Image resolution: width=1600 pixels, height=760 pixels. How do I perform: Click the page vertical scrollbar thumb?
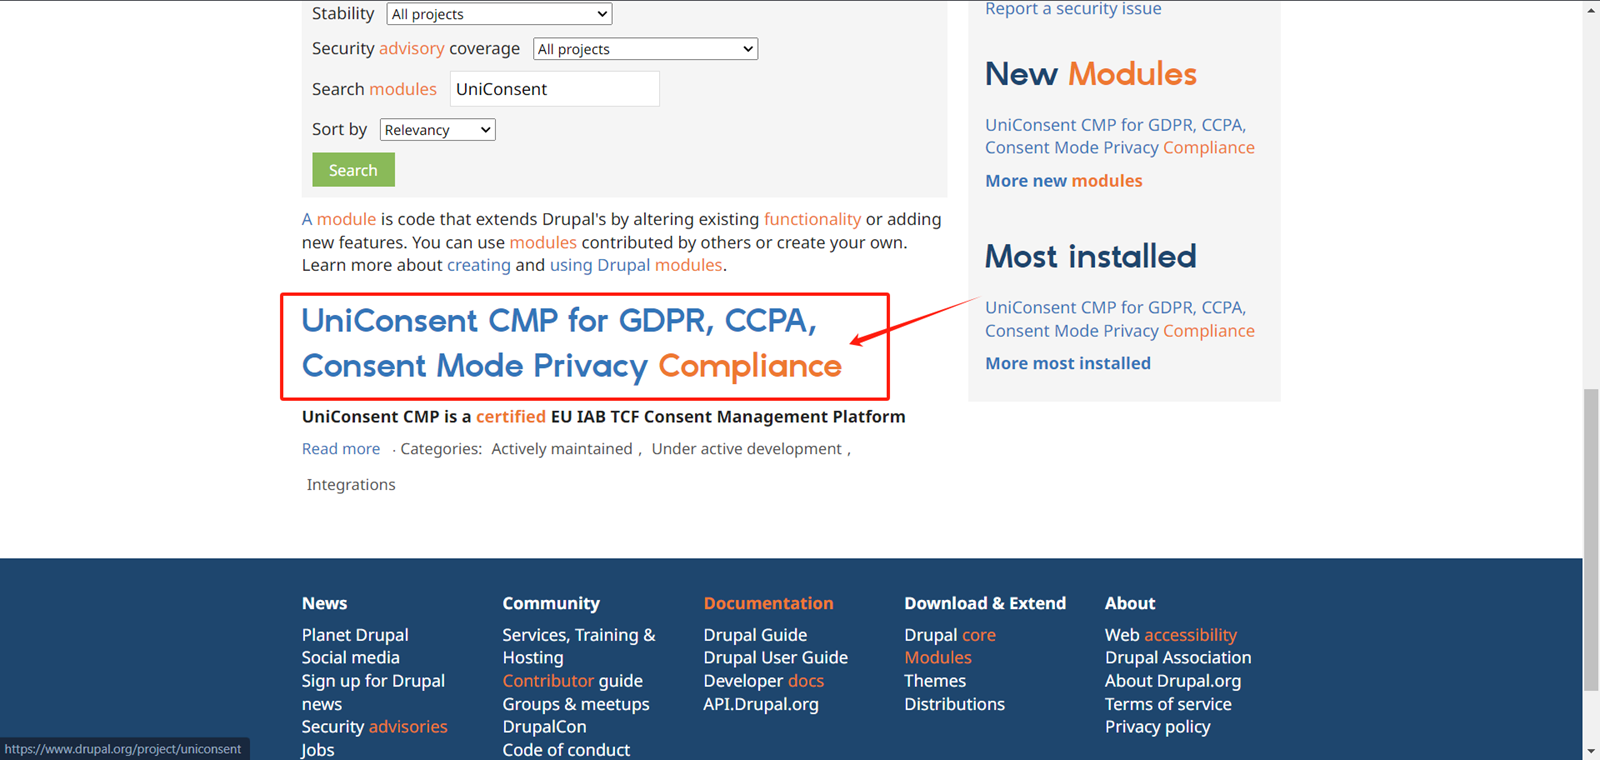click(x=1591, y=540)
